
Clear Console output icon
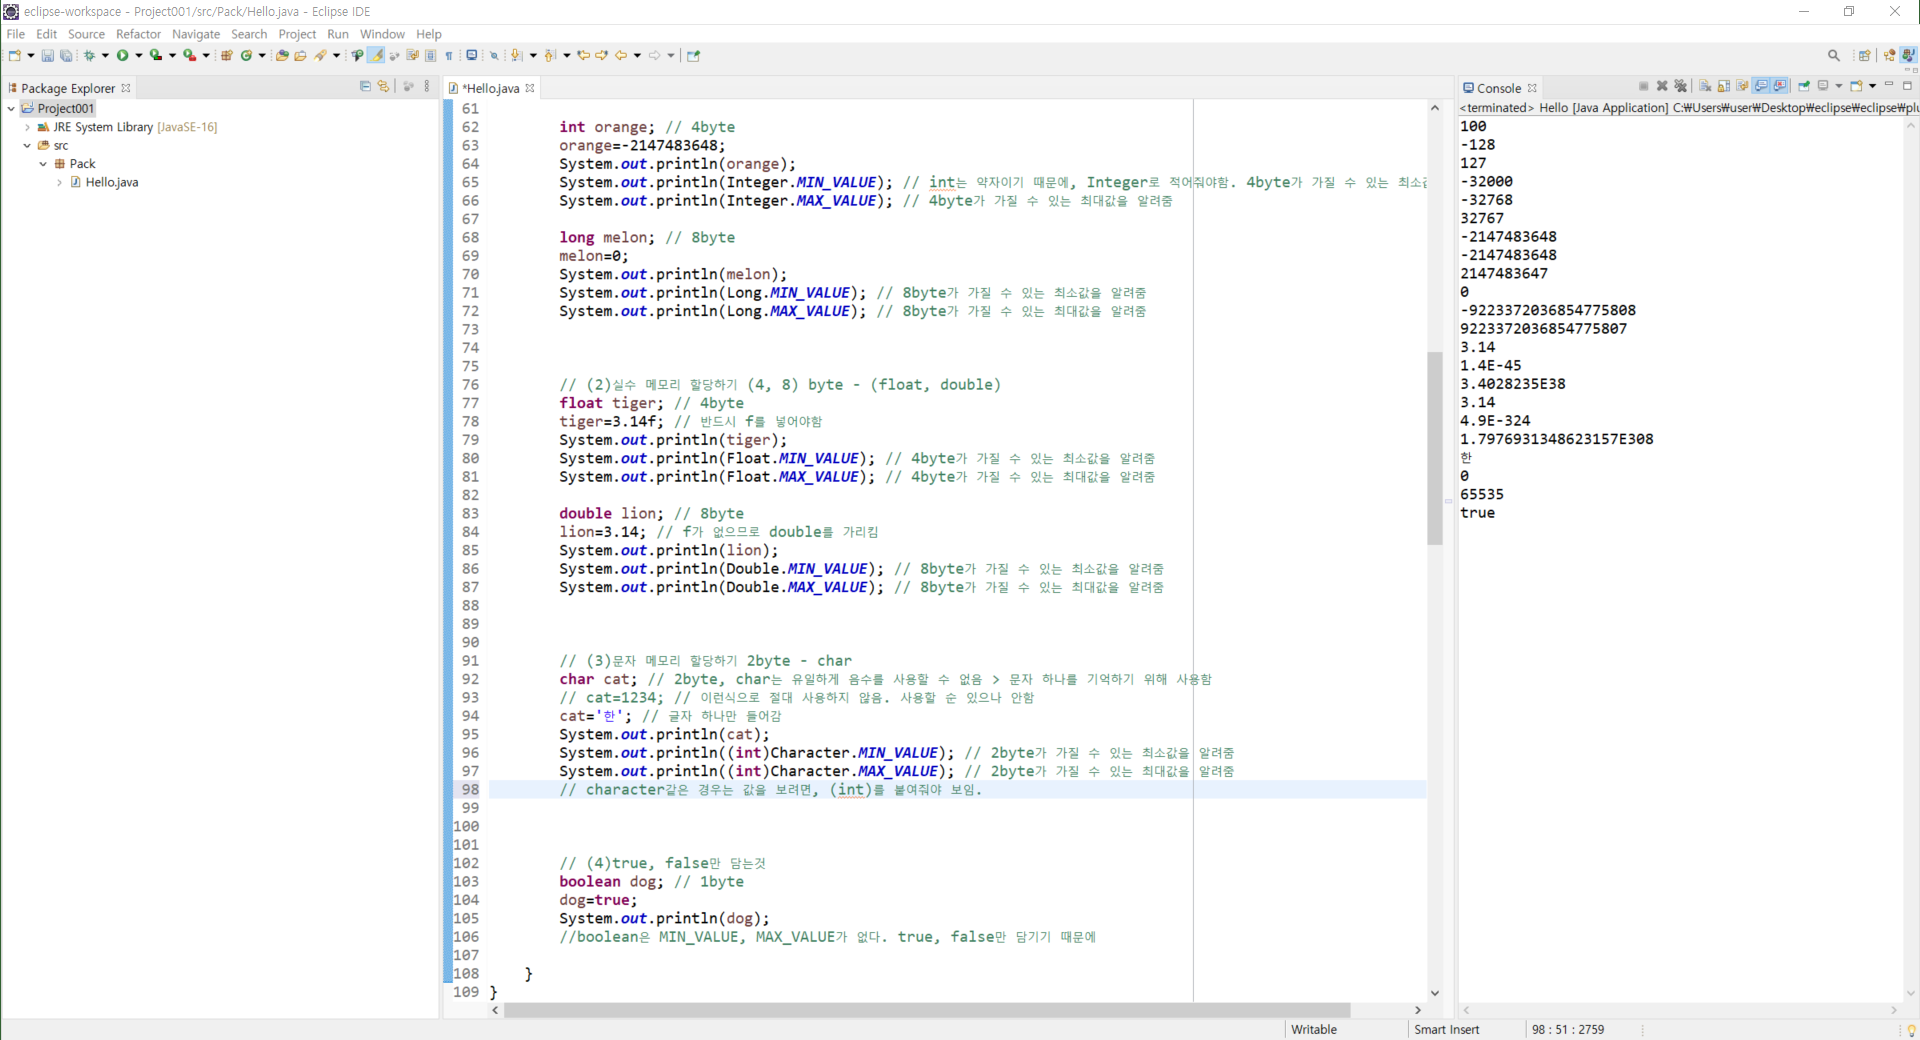click(x=1705, y=86)
